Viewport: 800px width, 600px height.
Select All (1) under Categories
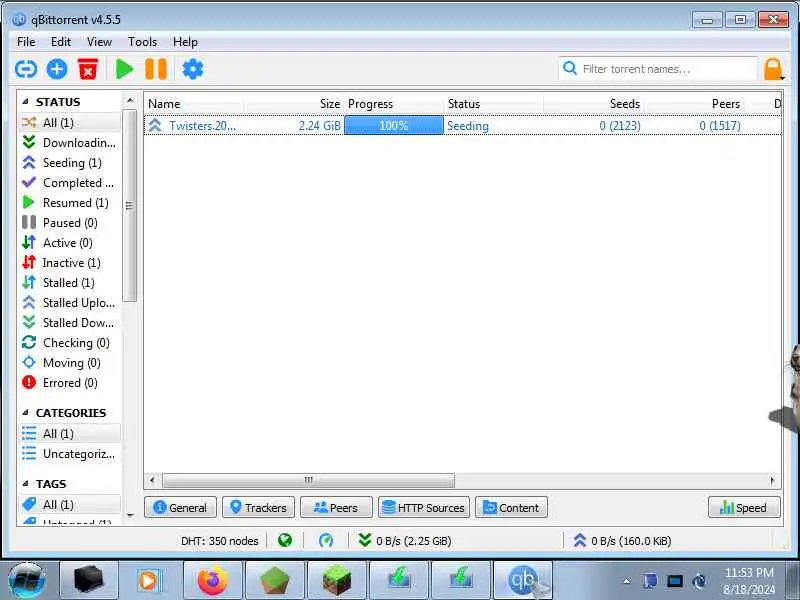pyautogui.click(x=70, y=434)
